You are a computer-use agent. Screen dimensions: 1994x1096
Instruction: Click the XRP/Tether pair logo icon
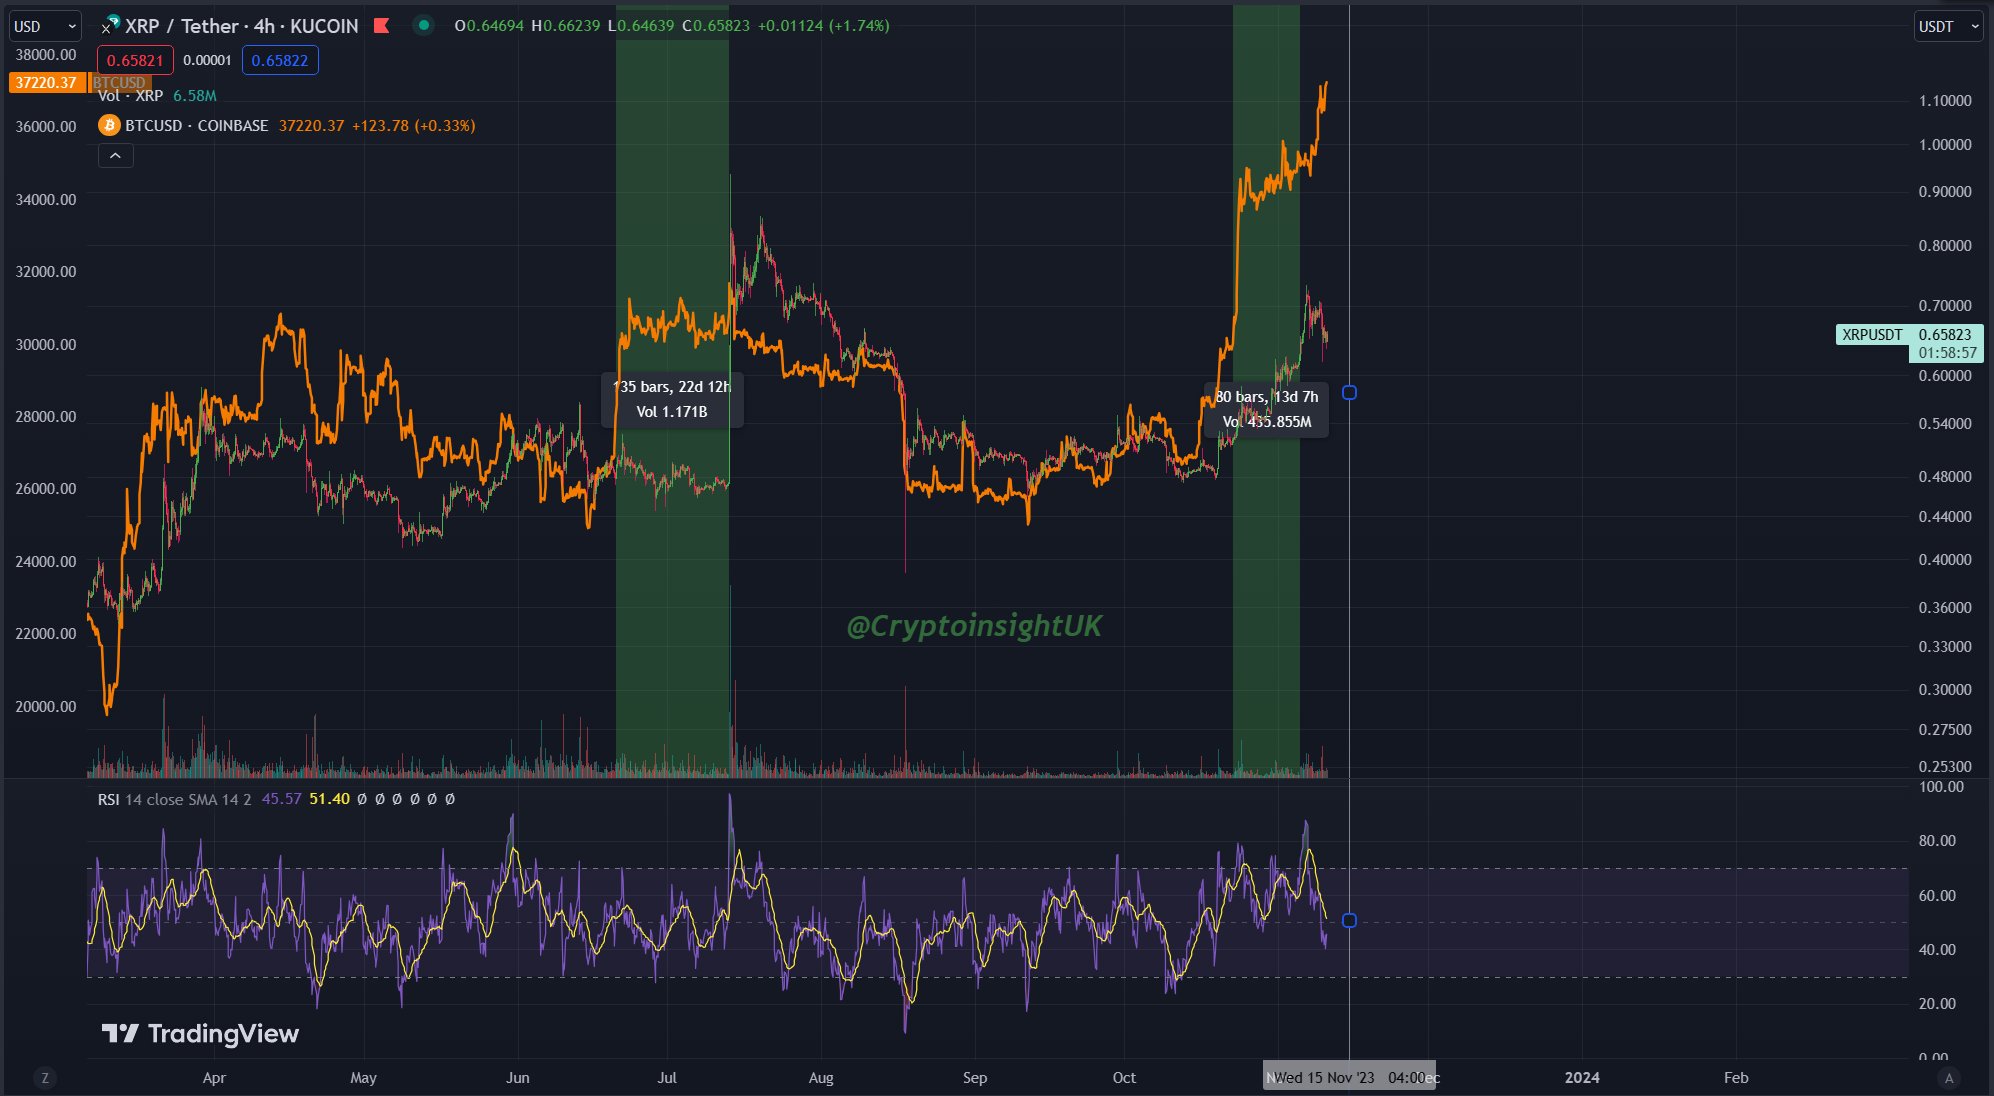[x=110, y=24]
